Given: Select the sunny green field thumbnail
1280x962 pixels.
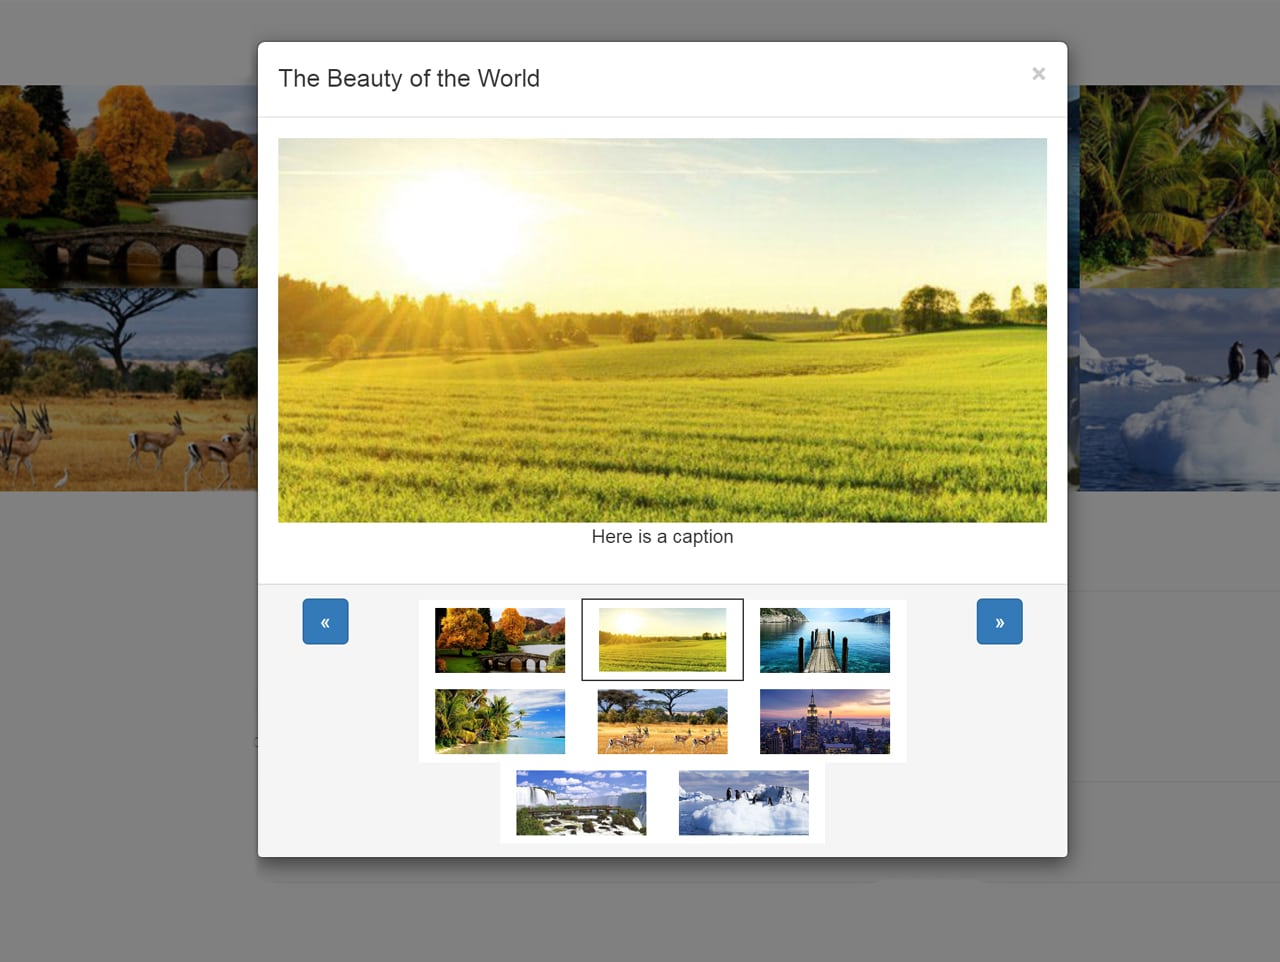Looking at the screenshot, I should coord(662,639).
